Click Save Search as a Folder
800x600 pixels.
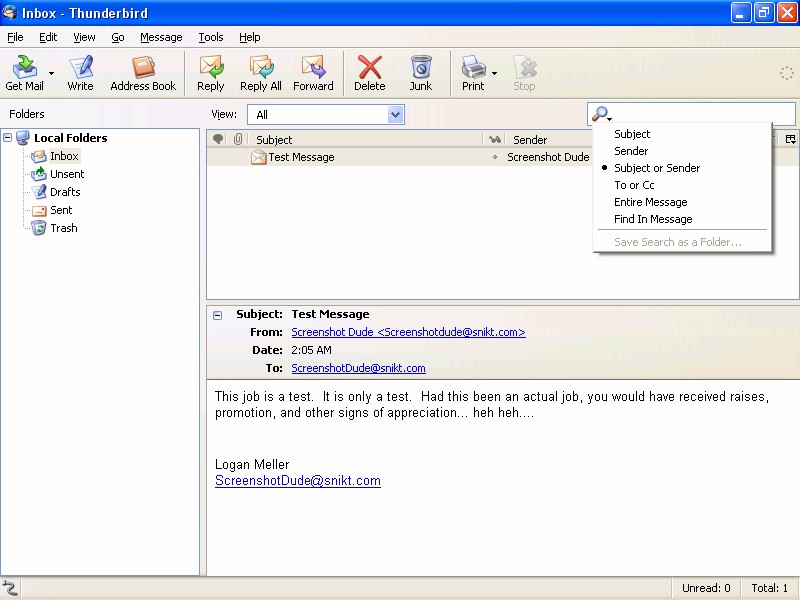click(678, 242)
